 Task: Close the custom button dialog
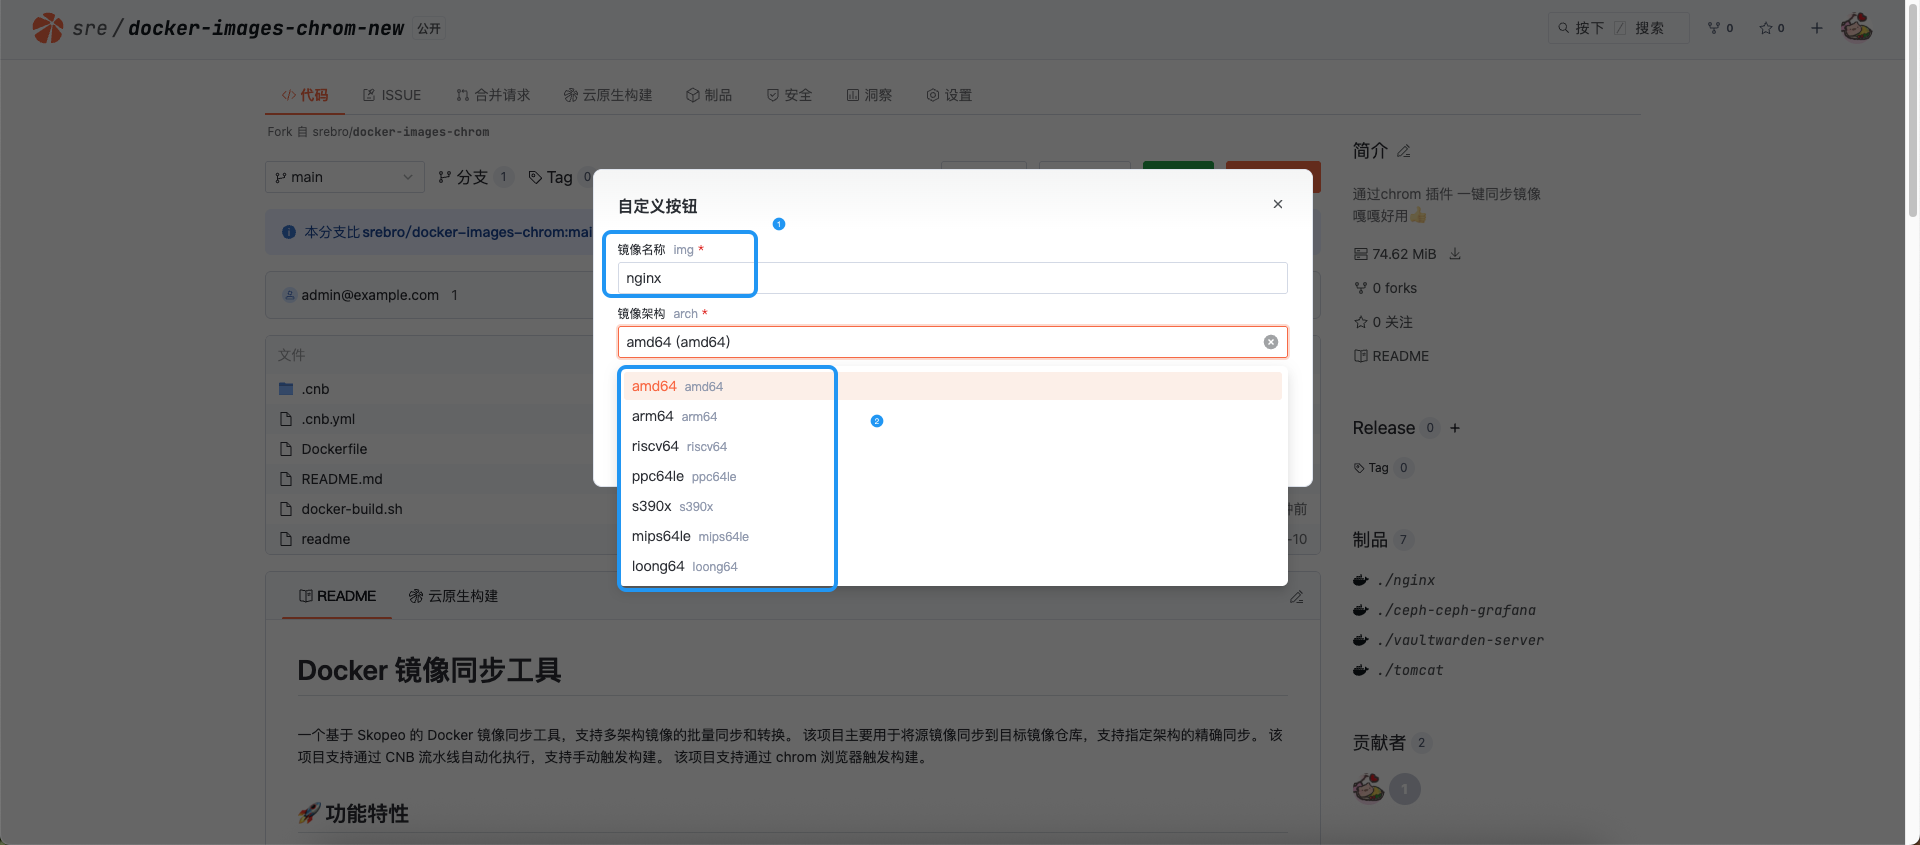(1277, 204)
